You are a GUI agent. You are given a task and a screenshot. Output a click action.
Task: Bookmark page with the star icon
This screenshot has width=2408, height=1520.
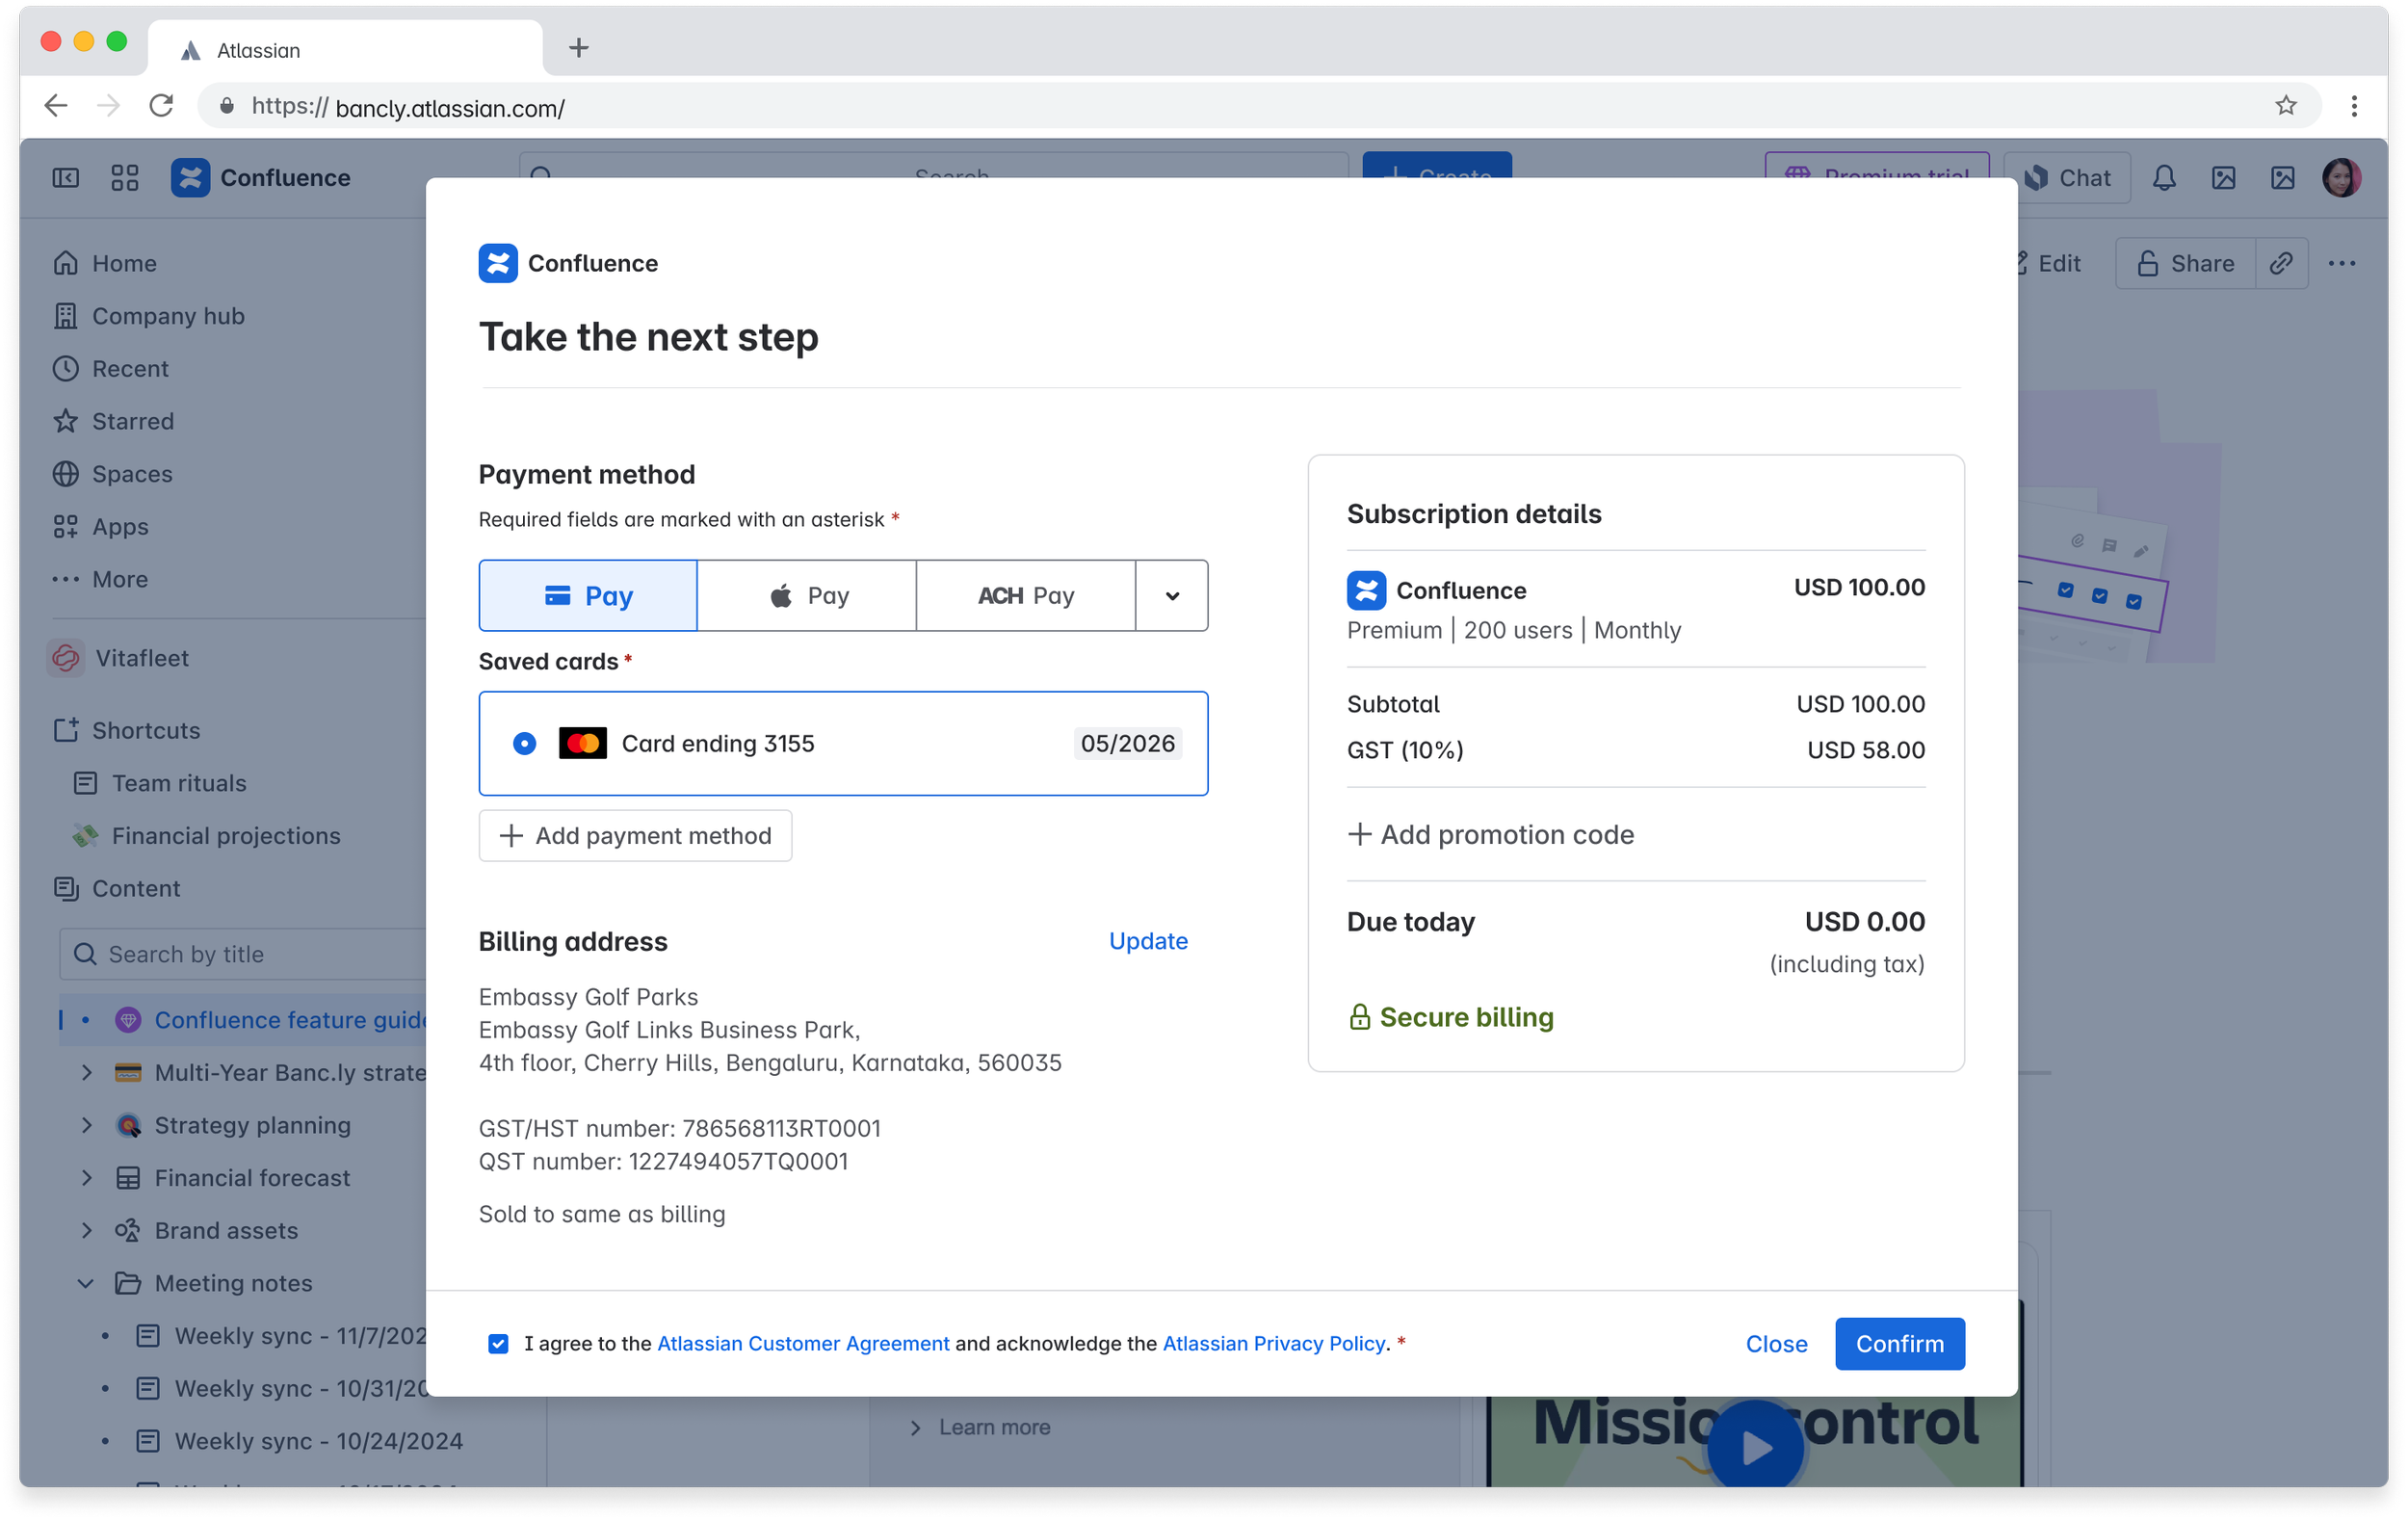(x=2286, y=106)
